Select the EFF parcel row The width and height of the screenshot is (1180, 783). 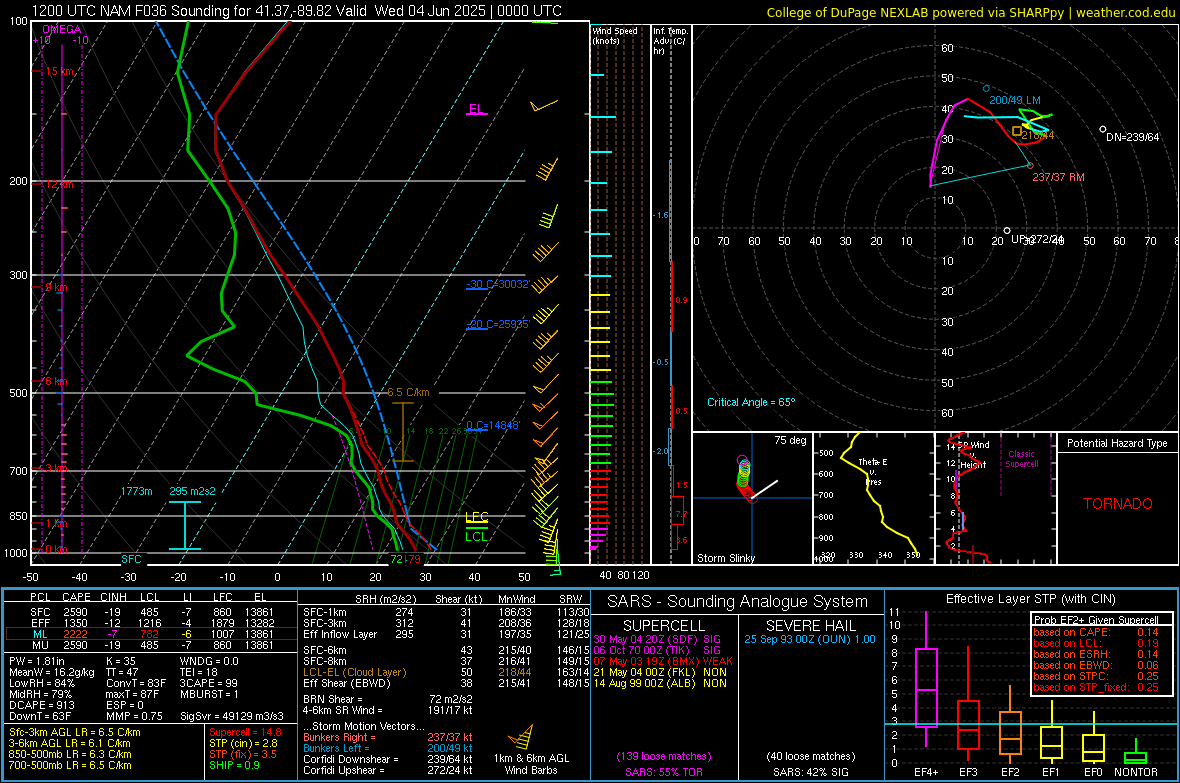[151, 623]
